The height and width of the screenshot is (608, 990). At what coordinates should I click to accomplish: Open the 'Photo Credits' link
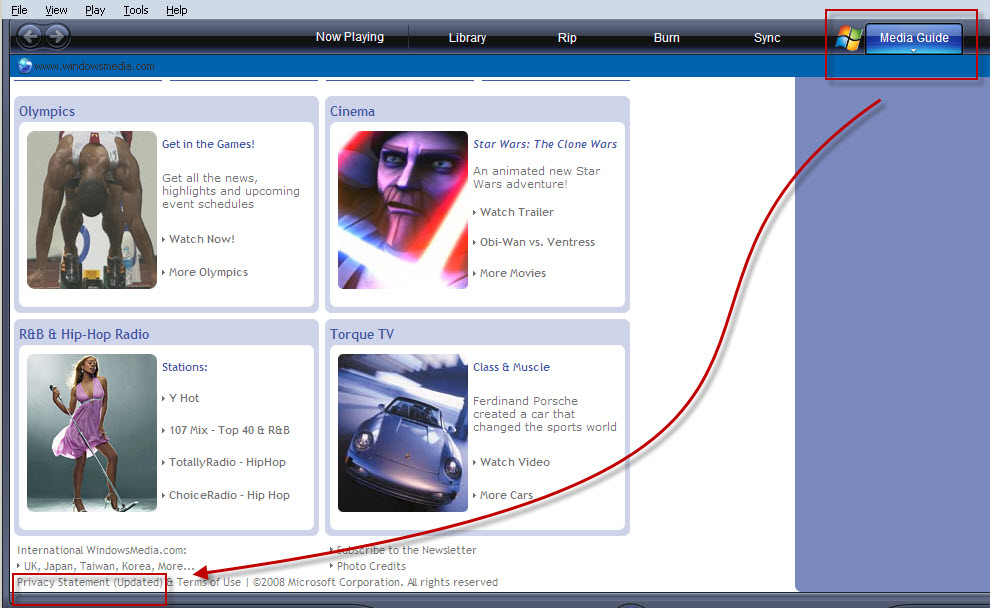[371, 566]
